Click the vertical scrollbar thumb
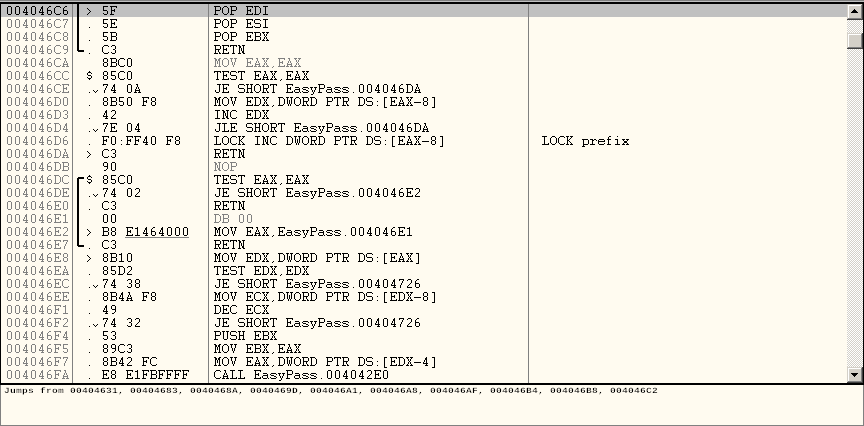 pyautogui.click(x=855, y=41)
